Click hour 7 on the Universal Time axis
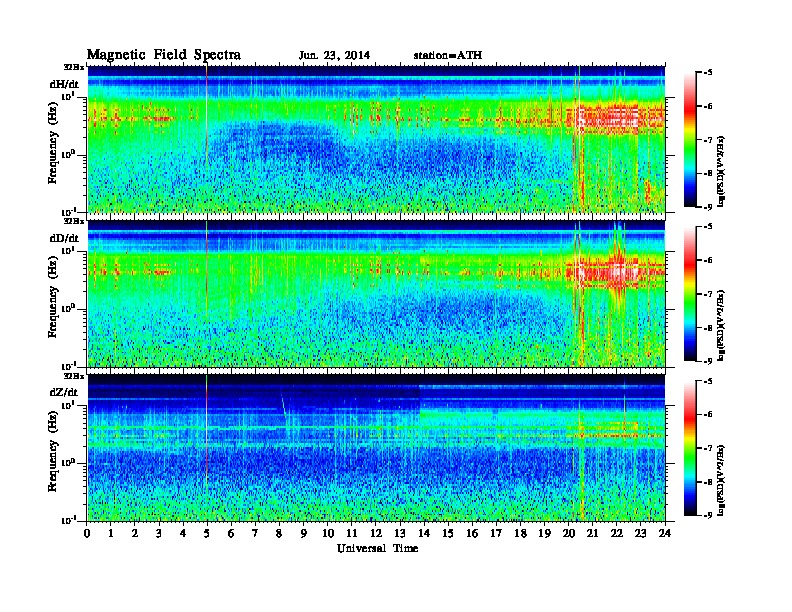 (x=255, y=533)
